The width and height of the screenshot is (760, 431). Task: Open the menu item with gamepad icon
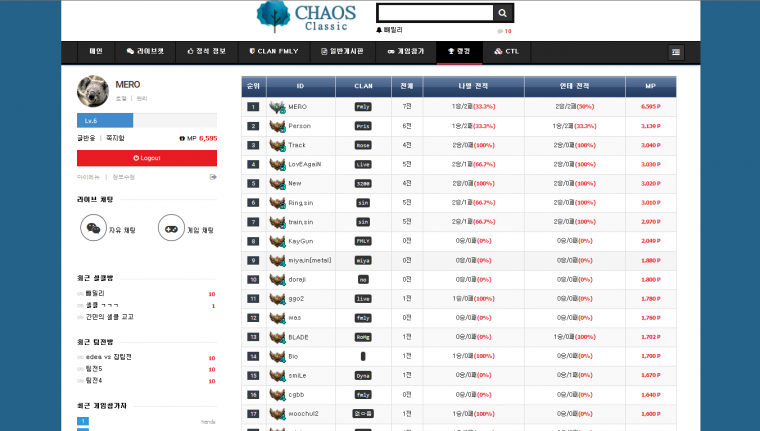pyautogui.click(x=406, y=51)
